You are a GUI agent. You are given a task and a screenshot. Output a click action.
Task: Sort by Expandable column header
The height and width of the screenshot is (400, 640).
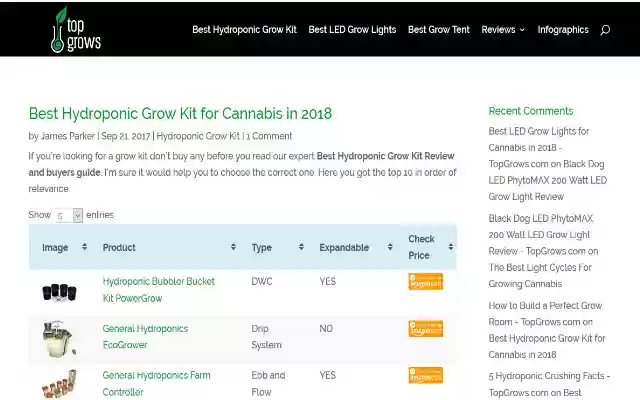coord(344,247)
